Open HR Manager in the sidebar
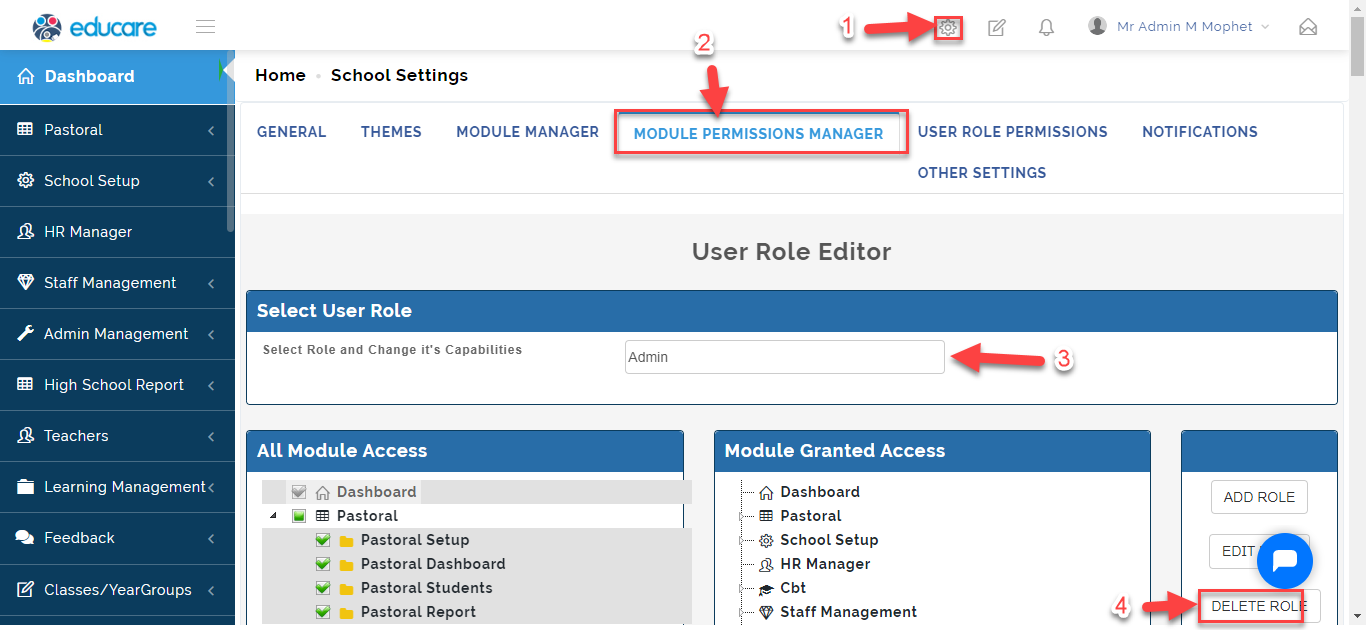 [x=117, y=232]
